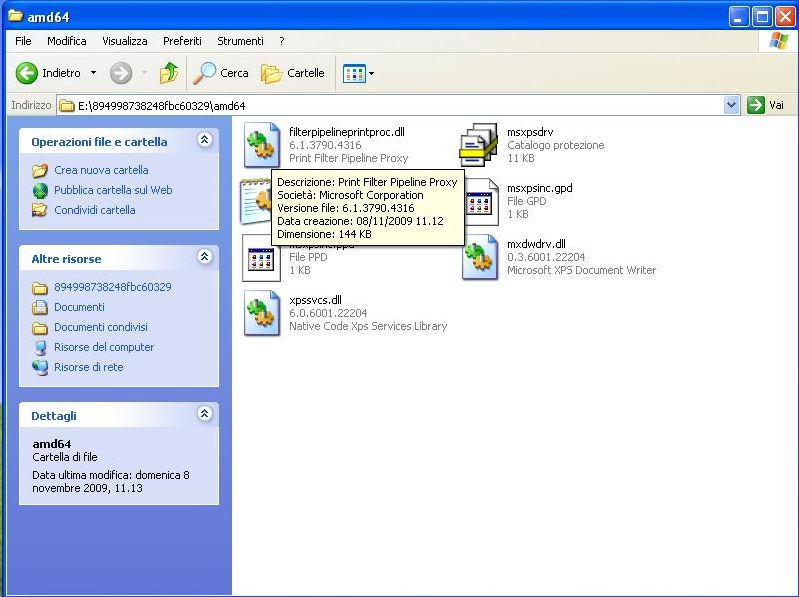Open the Visualizza menu
The width and height of the screenshot is (799, 597).
coord(125,41)
